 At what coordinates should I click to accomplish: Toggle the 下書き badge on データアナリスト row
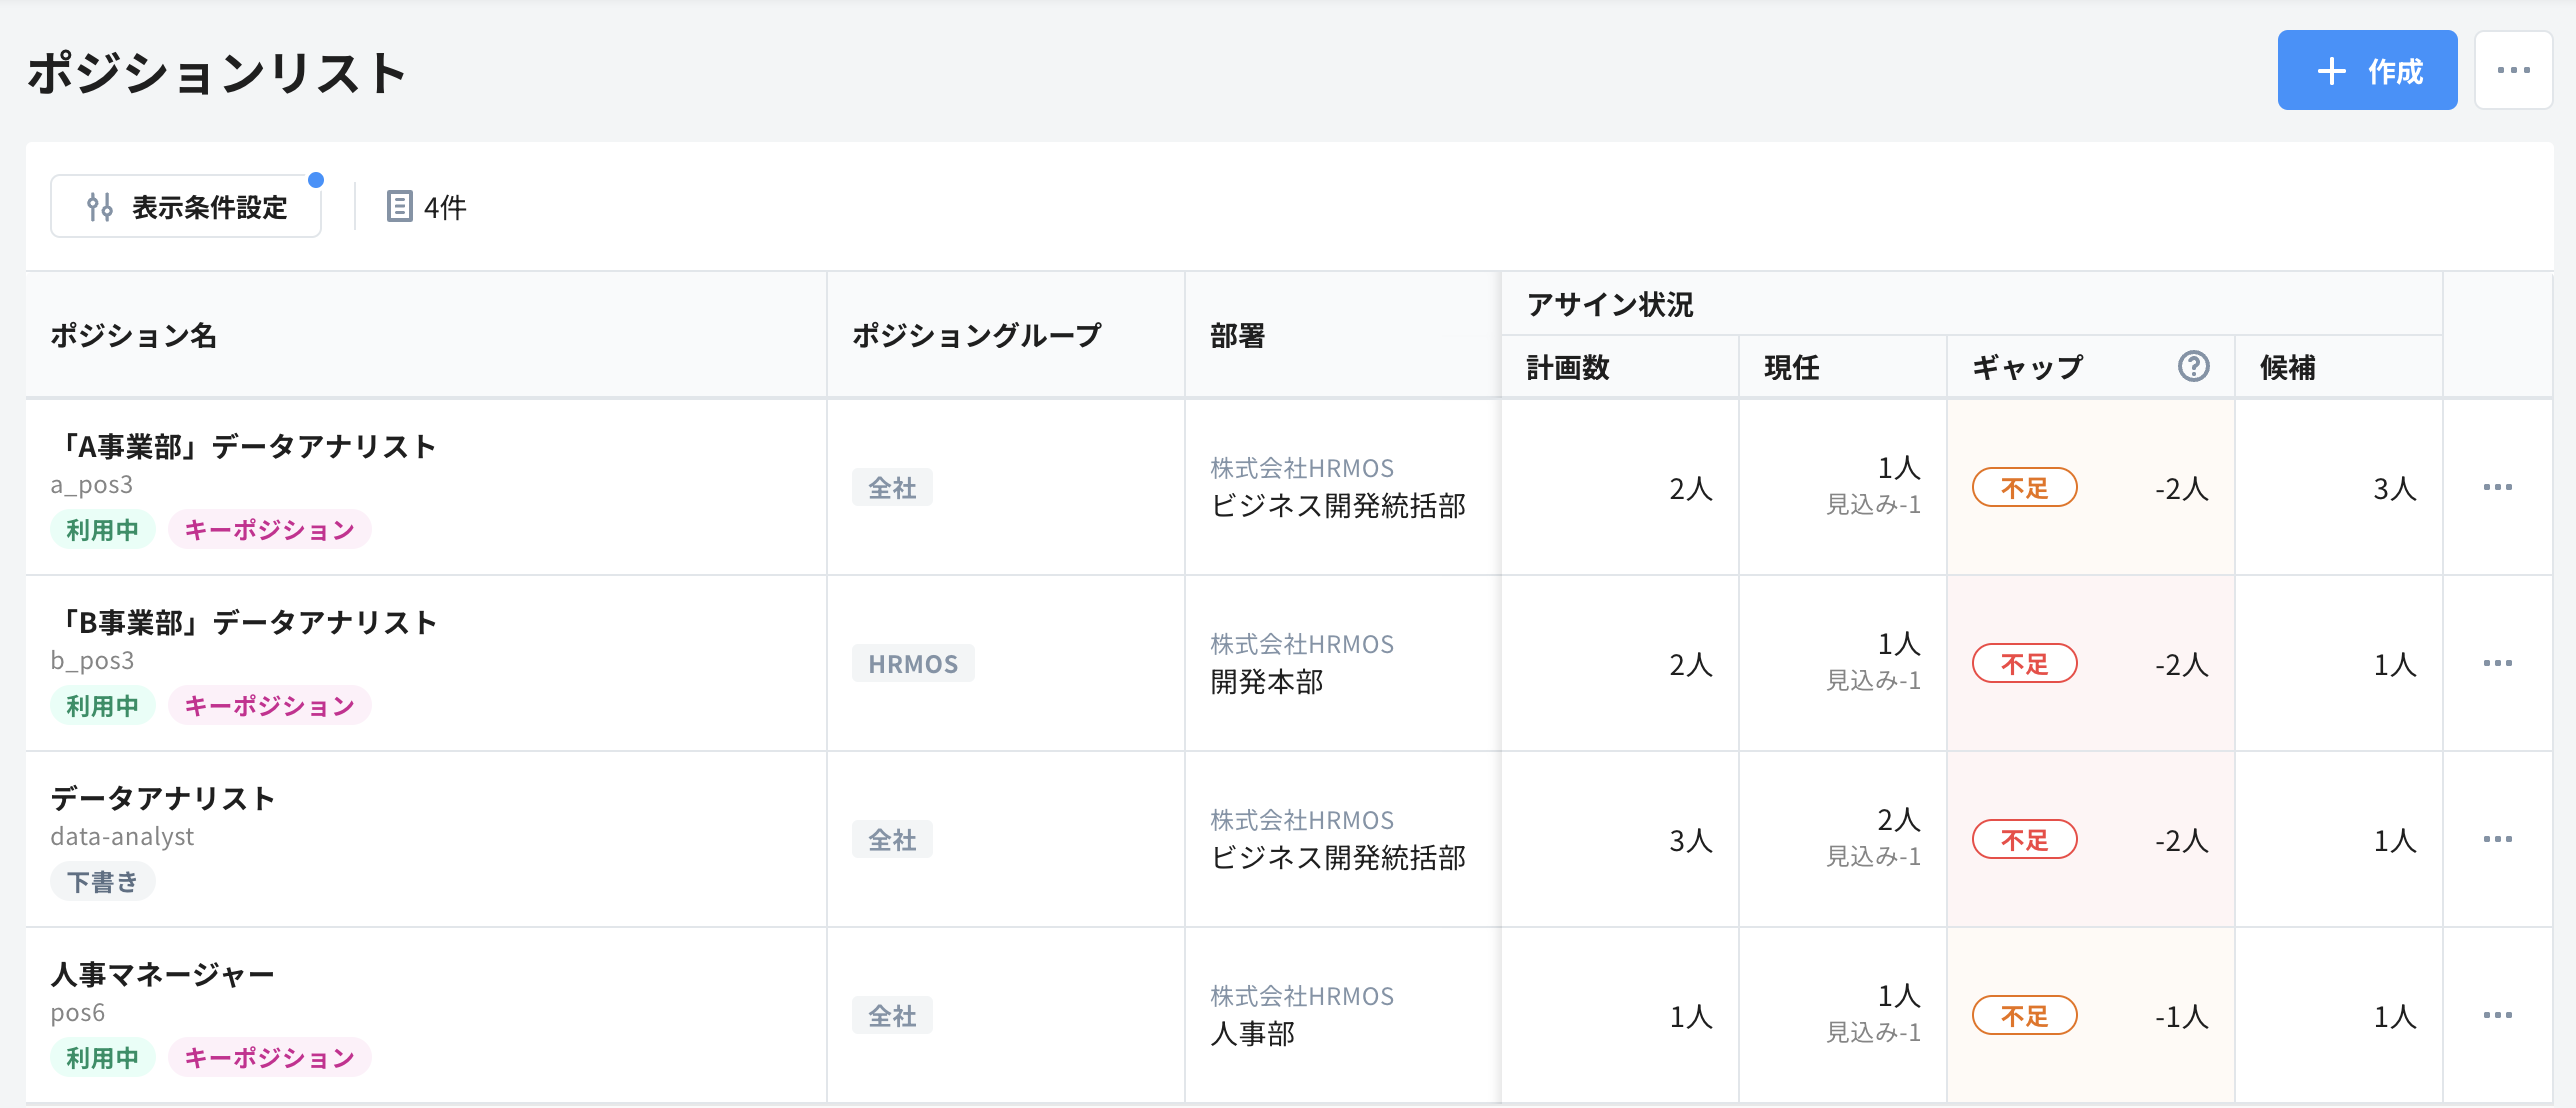coord(102,881)
